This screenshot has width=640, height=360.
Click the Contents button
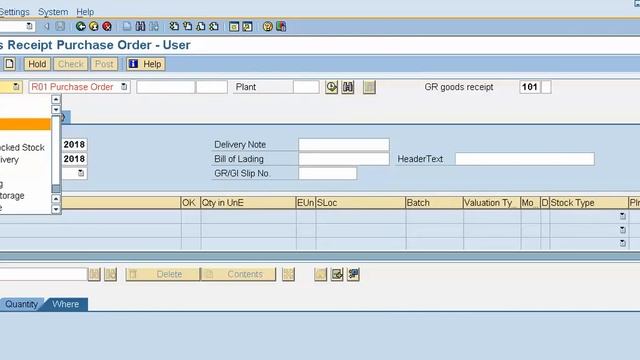(x=238, y=274)
